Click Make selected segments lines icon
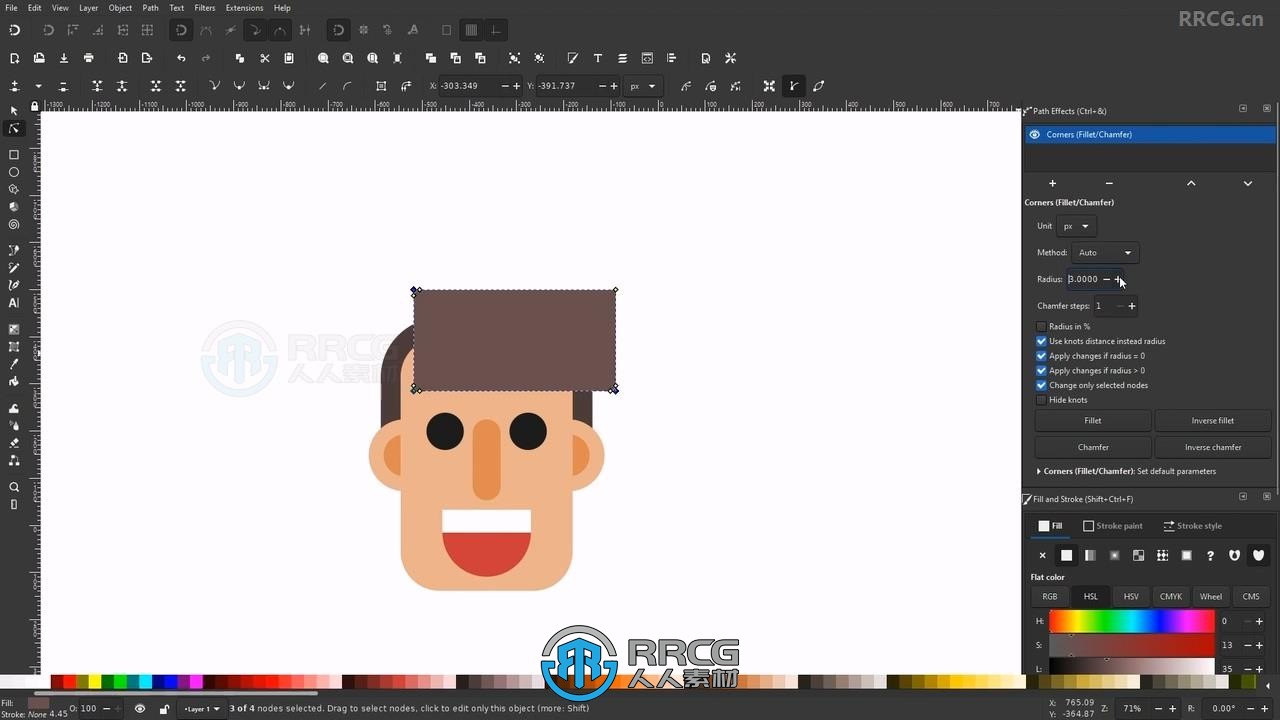 tap(322, 86)
